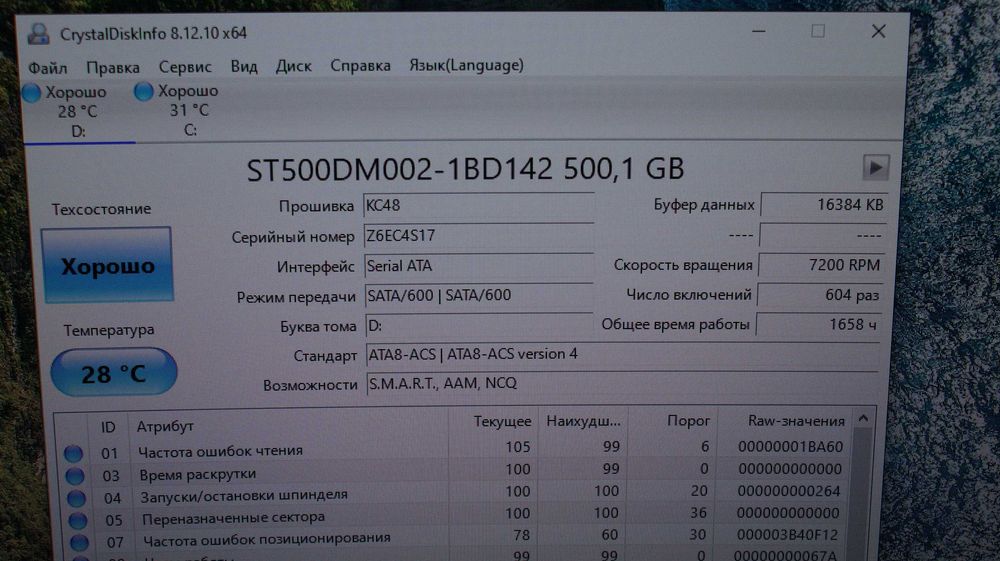Click the CrystalDiskInfo title bar icon

(38, 34)
